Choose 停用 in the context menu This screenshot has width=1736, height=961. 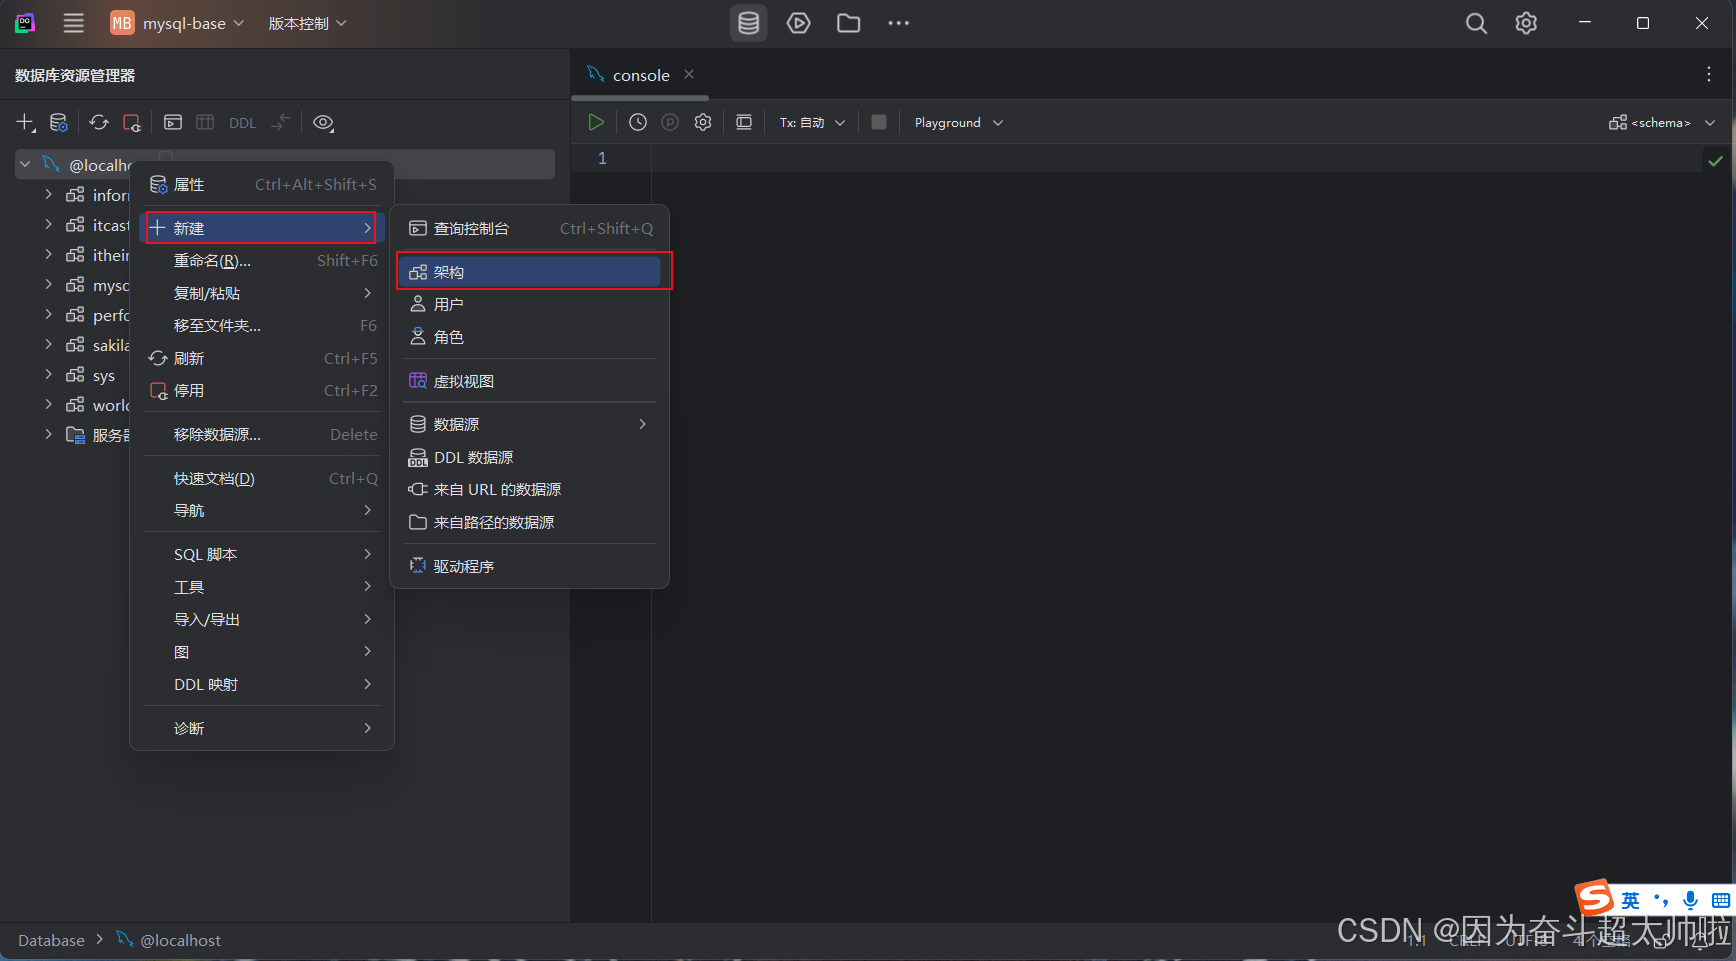(262, 391)
